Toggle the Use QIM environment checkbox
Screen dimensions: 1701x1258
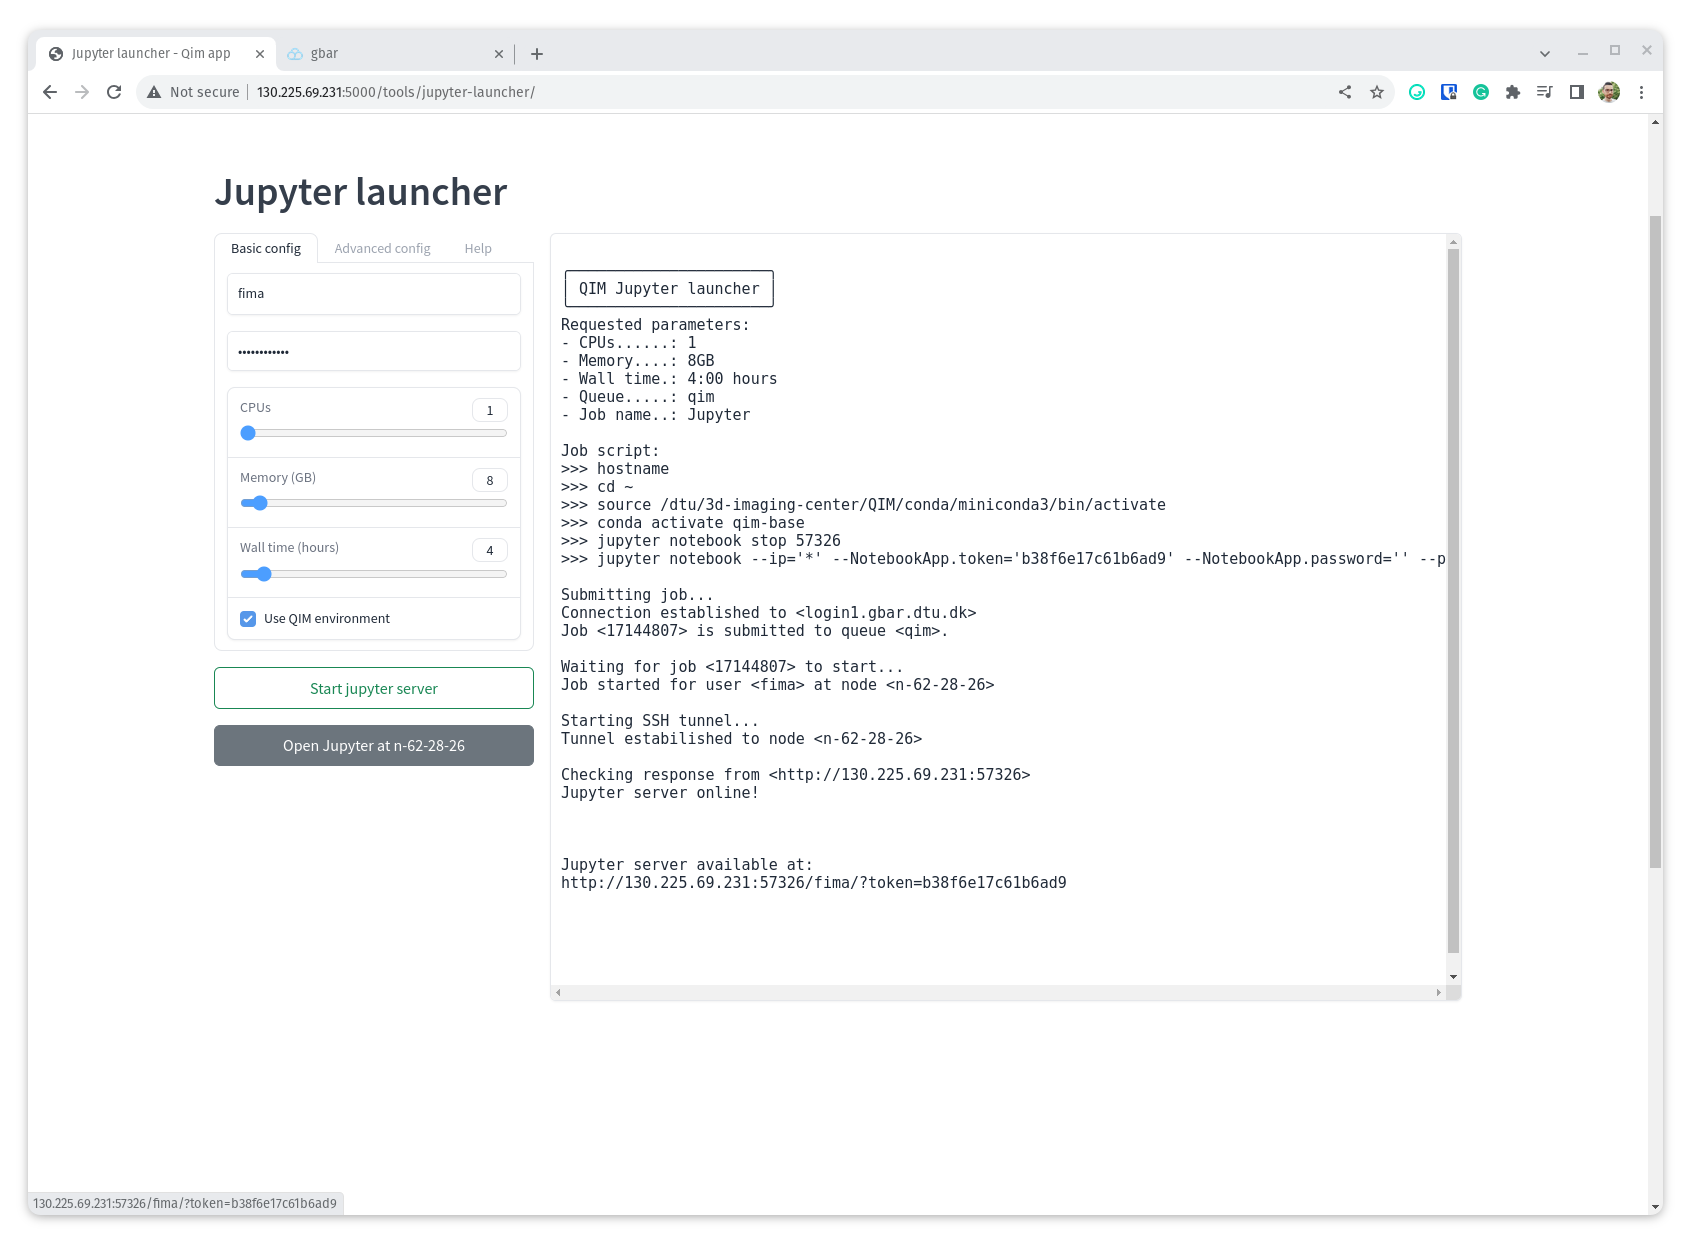coord(248,619)
